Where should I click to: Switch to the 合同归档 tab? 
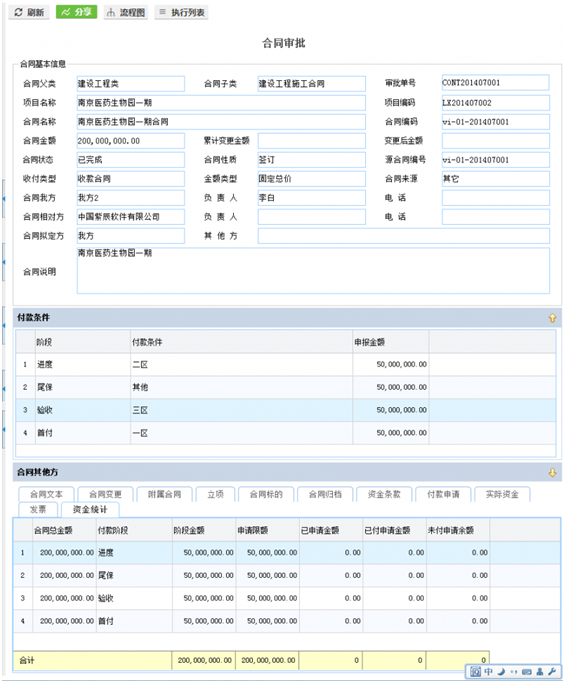pyautogui.click(x=325, y=494)
